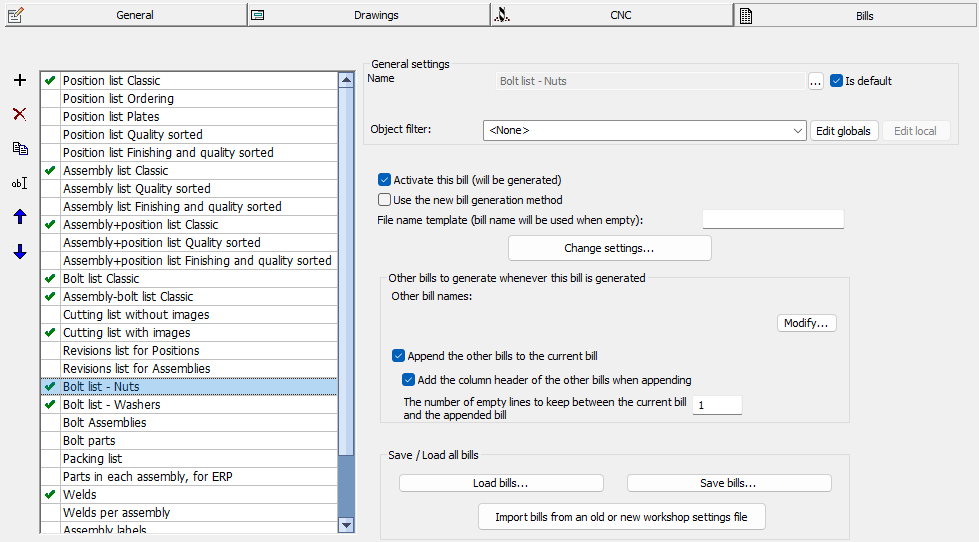
Task: Select Packing list row
Action: click(189, 458)
